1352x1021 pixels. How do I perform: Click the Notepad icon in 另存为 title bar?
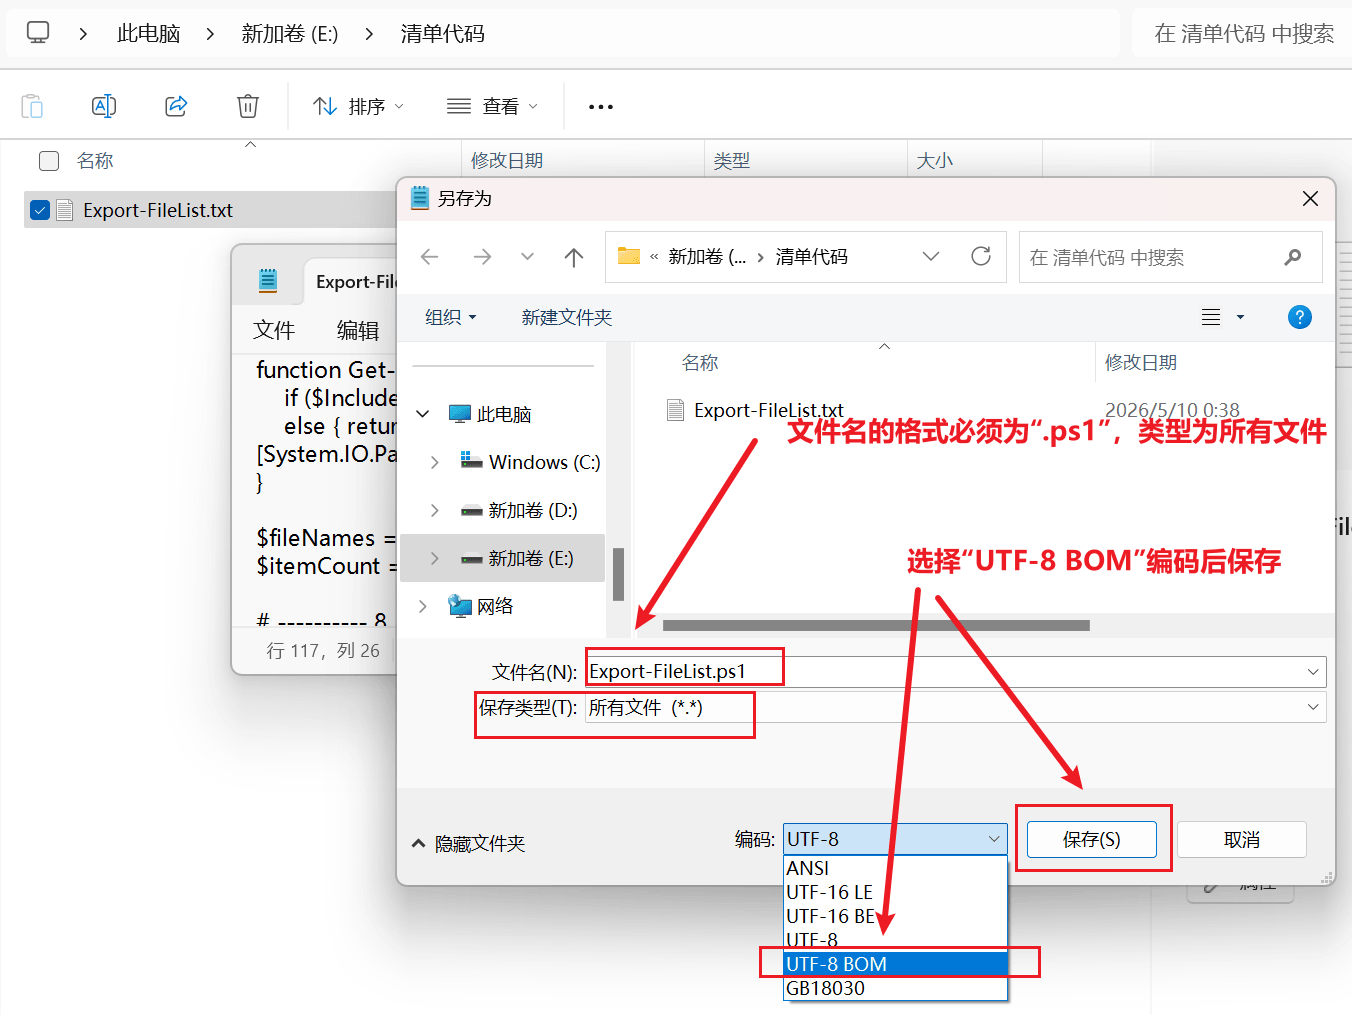coord(420,198)
